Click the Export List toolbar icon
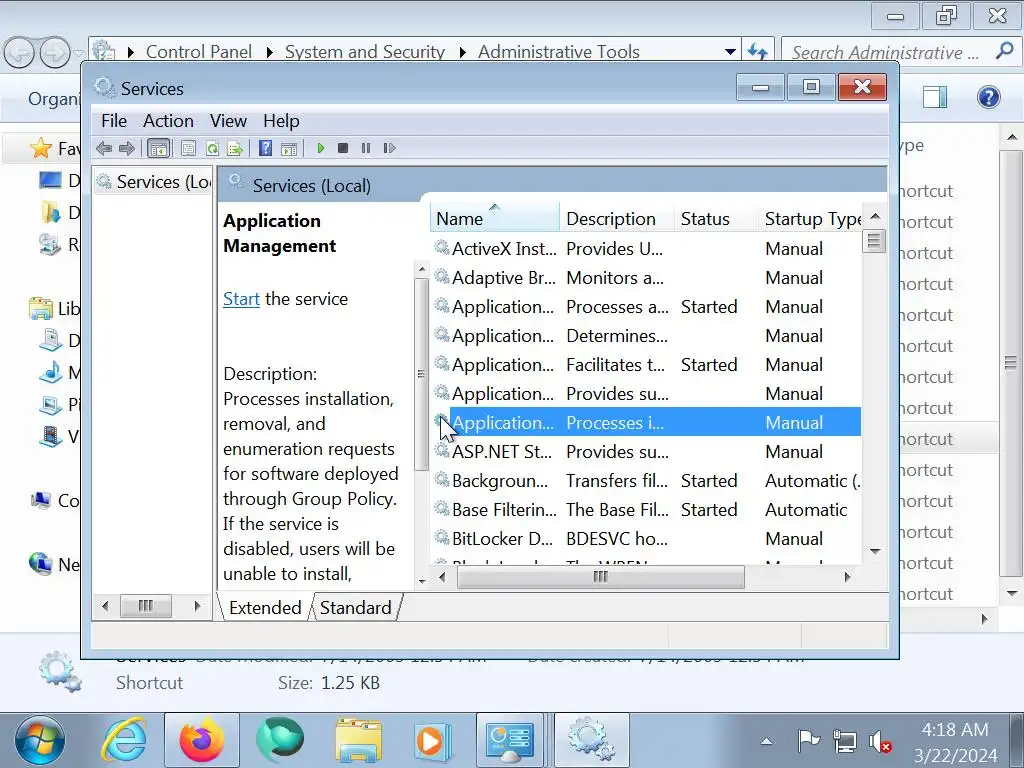 (x=235, y=148)
